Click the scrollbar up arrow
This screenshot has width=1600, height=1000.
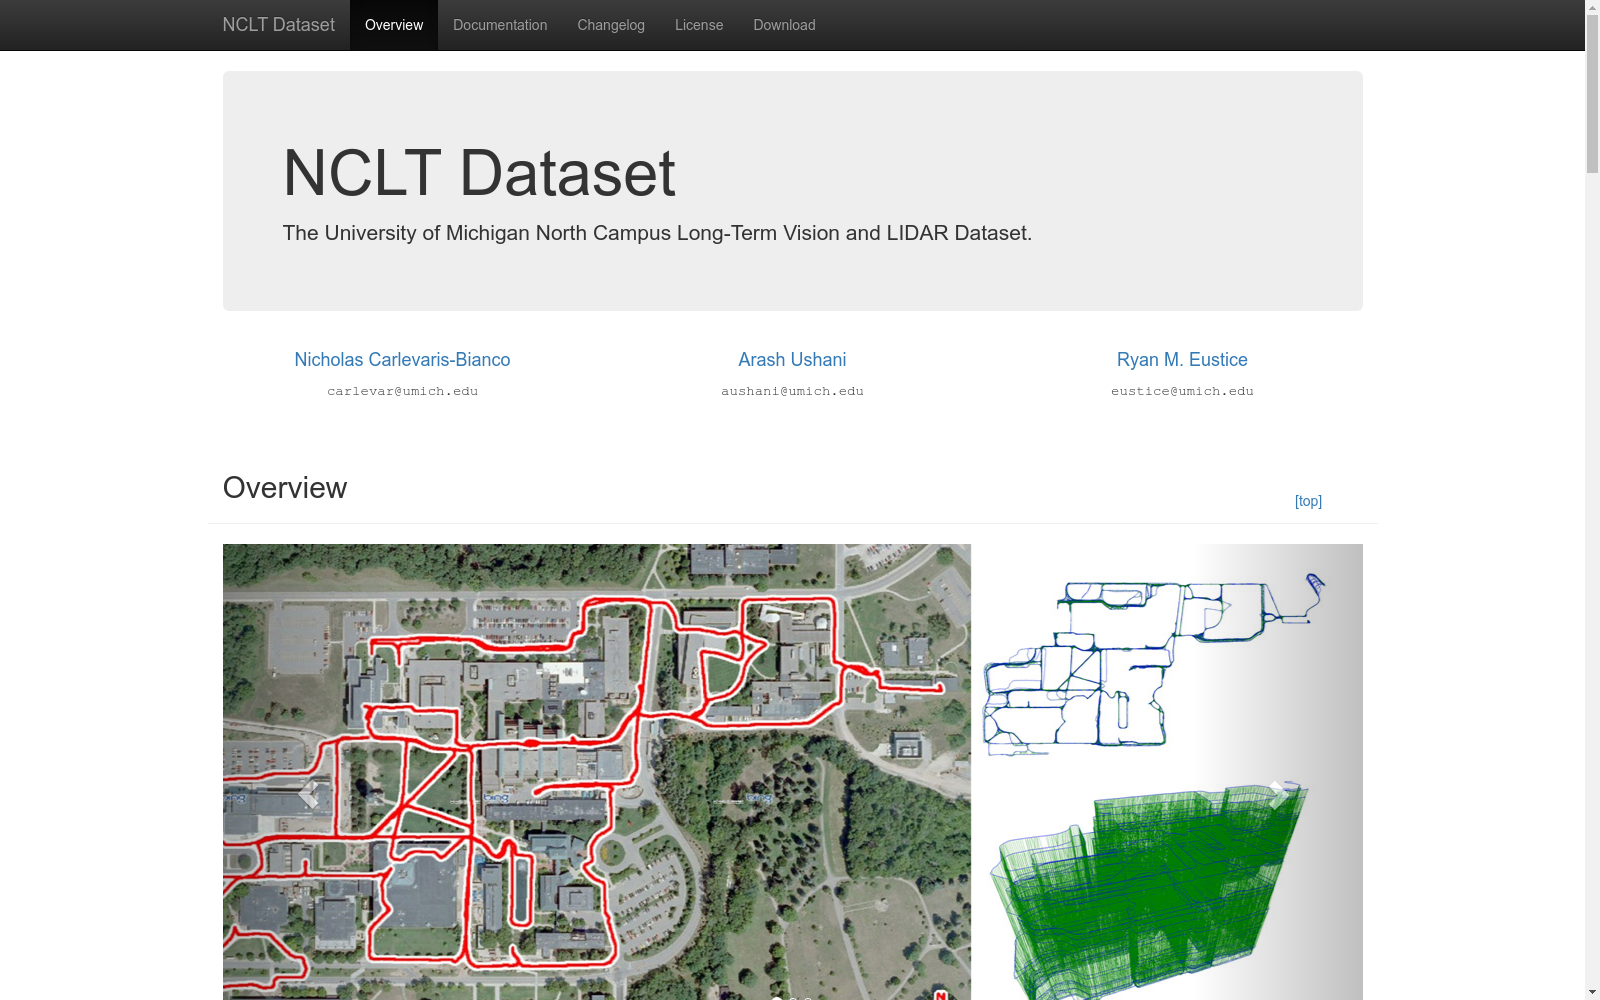(x=1592, y=8)
